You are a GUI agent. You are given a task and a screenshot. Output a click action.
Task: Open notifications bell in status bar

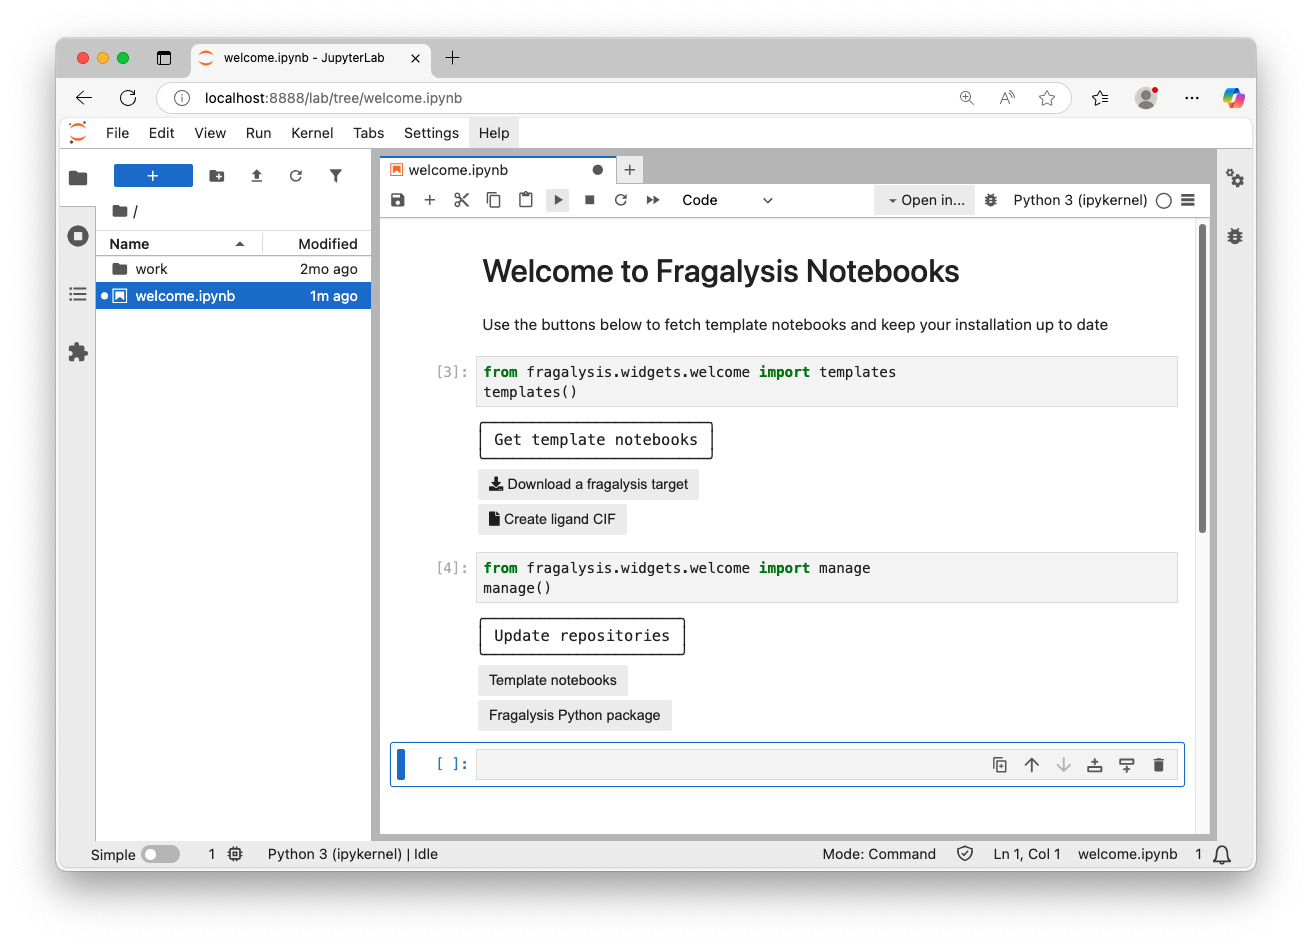(1222, 855)
